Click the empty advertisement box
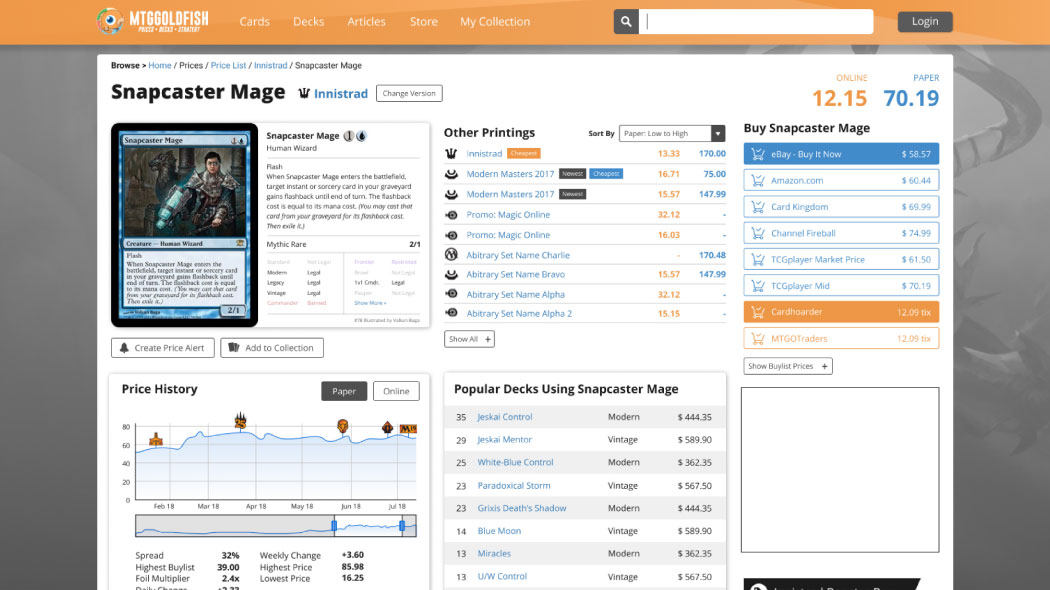The image size is (1050, 590). [840, 469]
